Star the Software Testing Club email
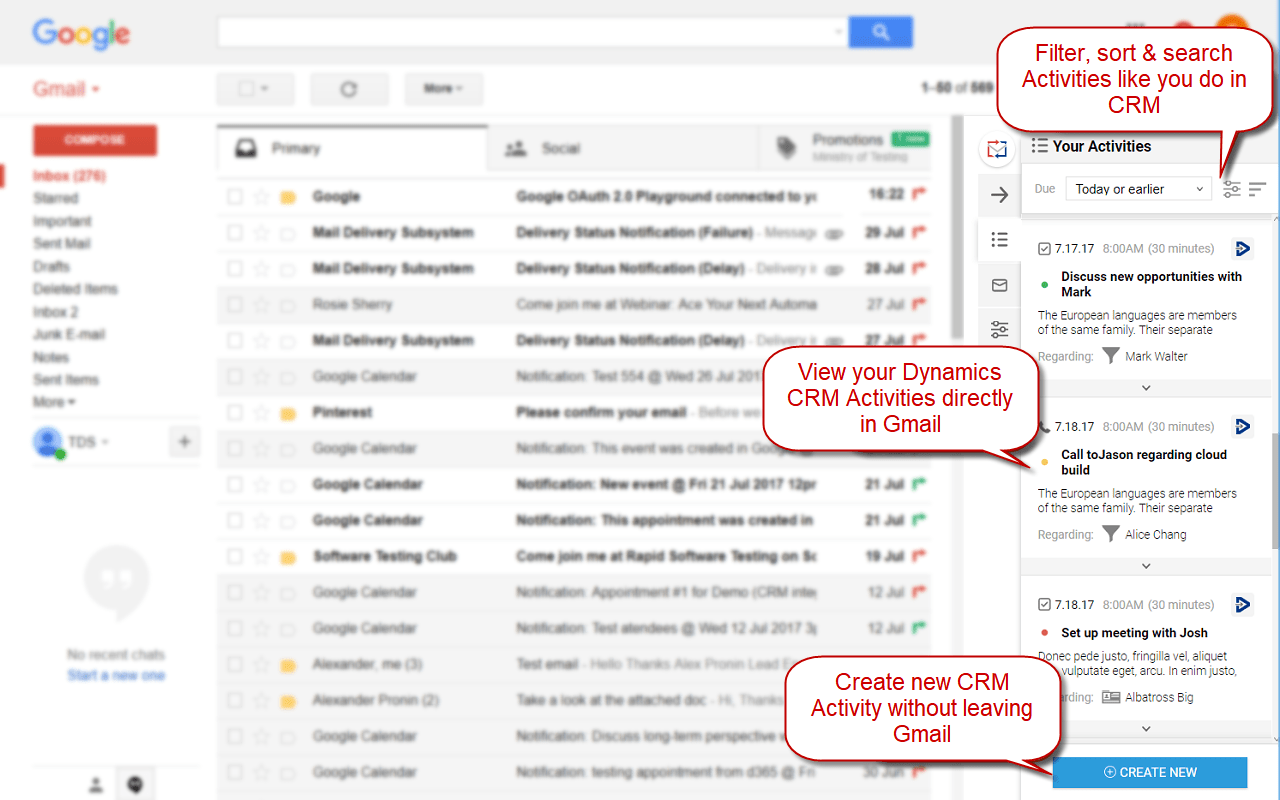The height and width of the screenshot is (800, 1280). tap(262, 557)
